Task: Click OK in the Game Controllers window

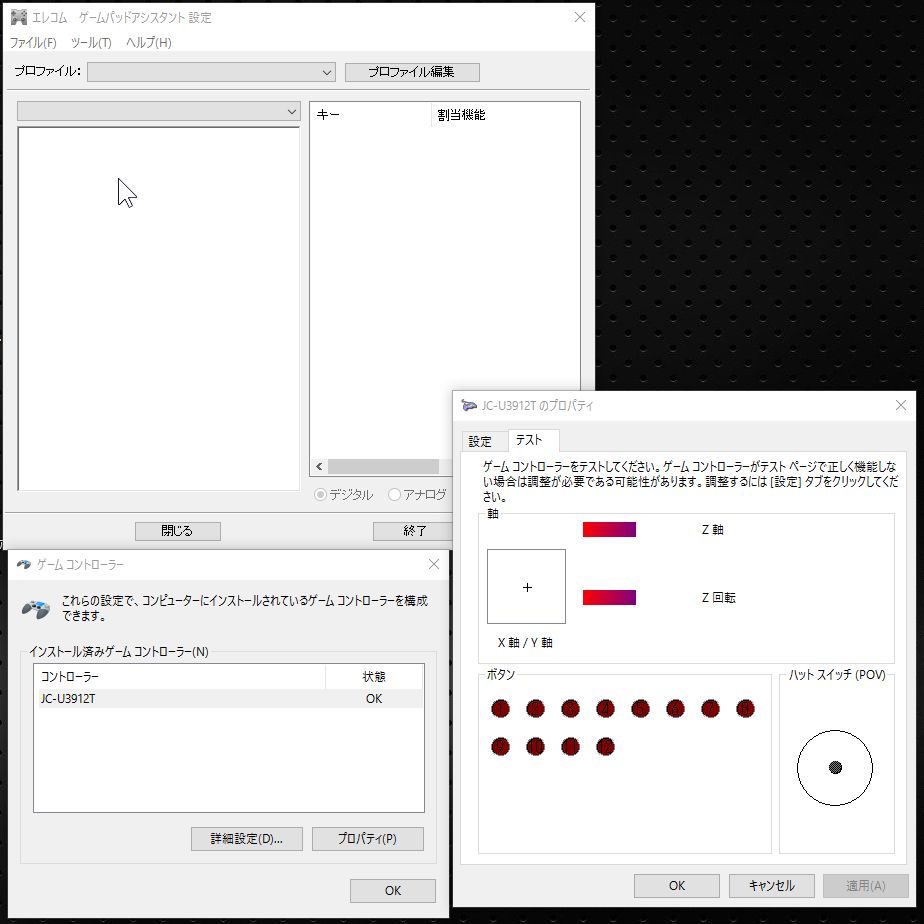Action: coord(392,890)
